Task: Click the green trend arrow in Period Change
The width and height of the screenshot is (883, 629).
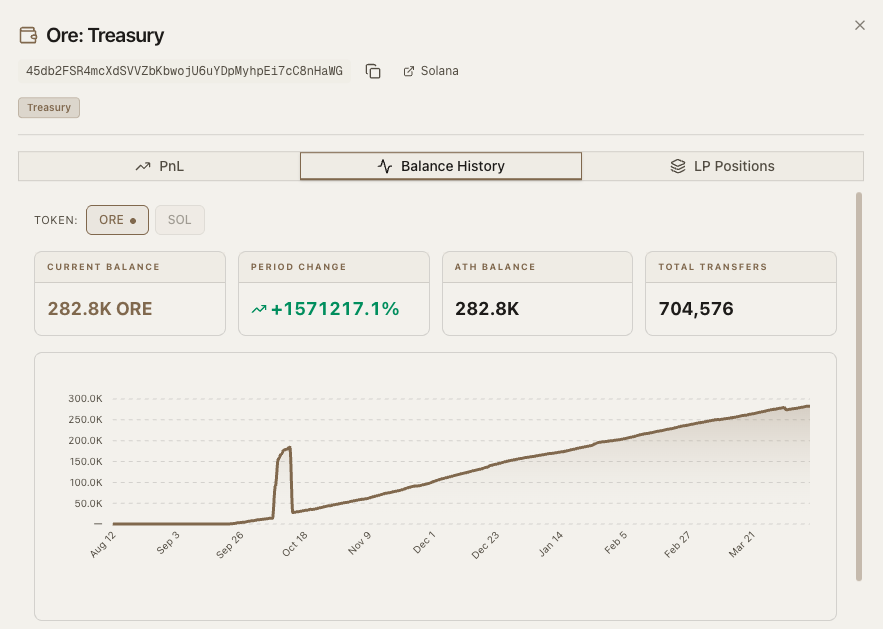Action: point(258,309)
